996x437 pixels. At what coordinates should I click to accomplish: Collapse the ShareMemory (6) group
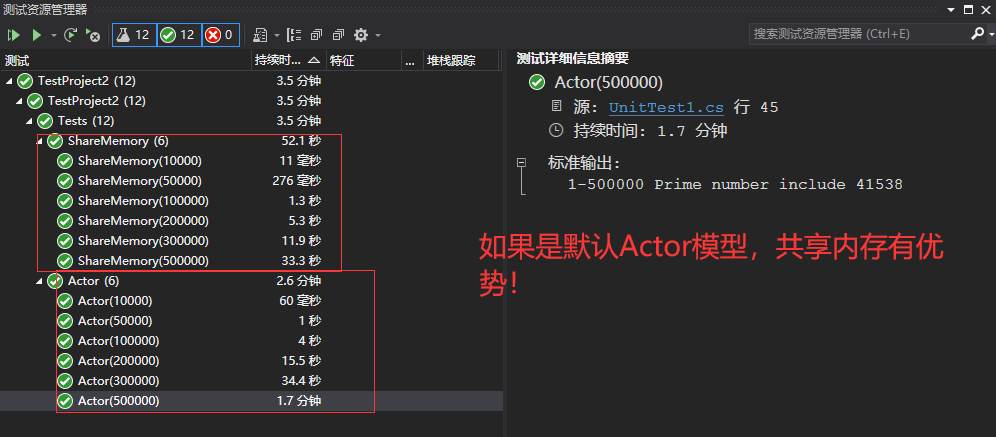pos(40,140)
